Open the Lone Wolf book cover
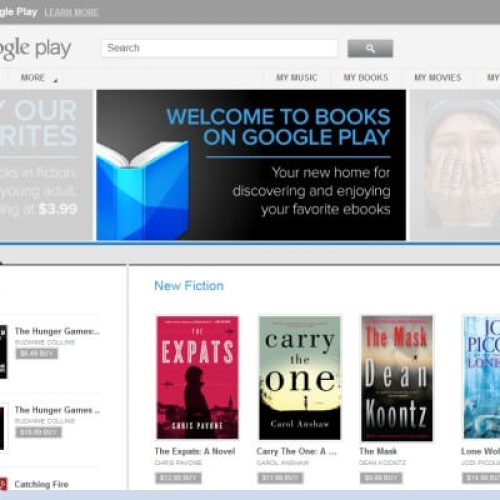This screenshot has height=500, width=500. pyautogui.click(x=482, y=377)
